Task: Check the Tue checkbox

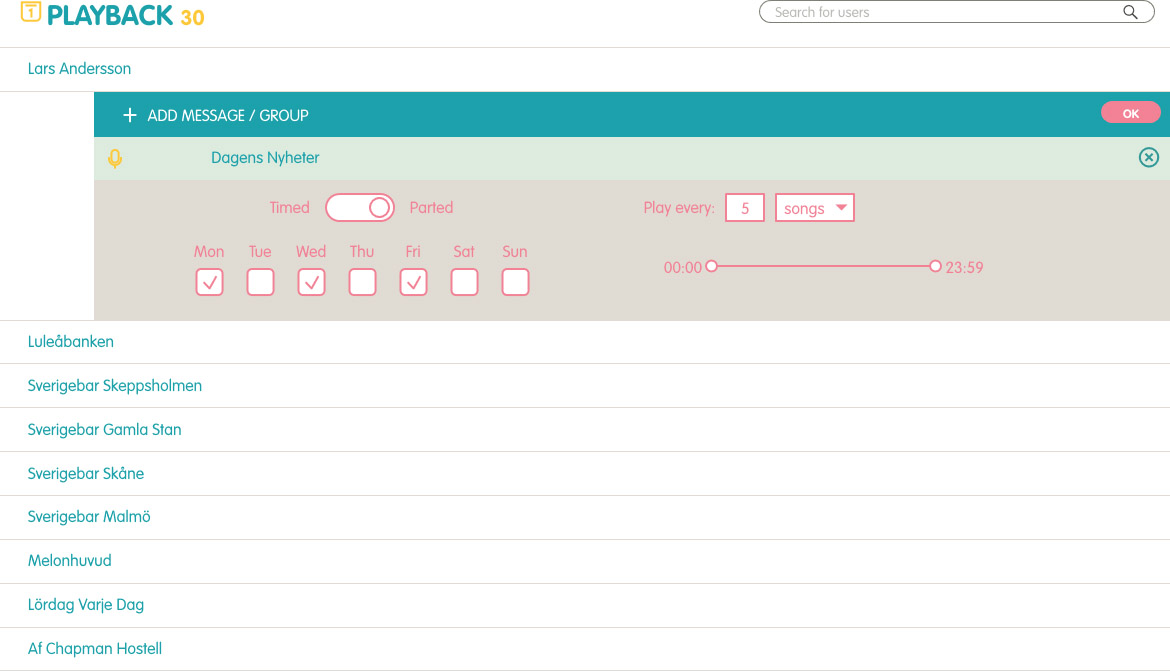Action: (260, 282)
